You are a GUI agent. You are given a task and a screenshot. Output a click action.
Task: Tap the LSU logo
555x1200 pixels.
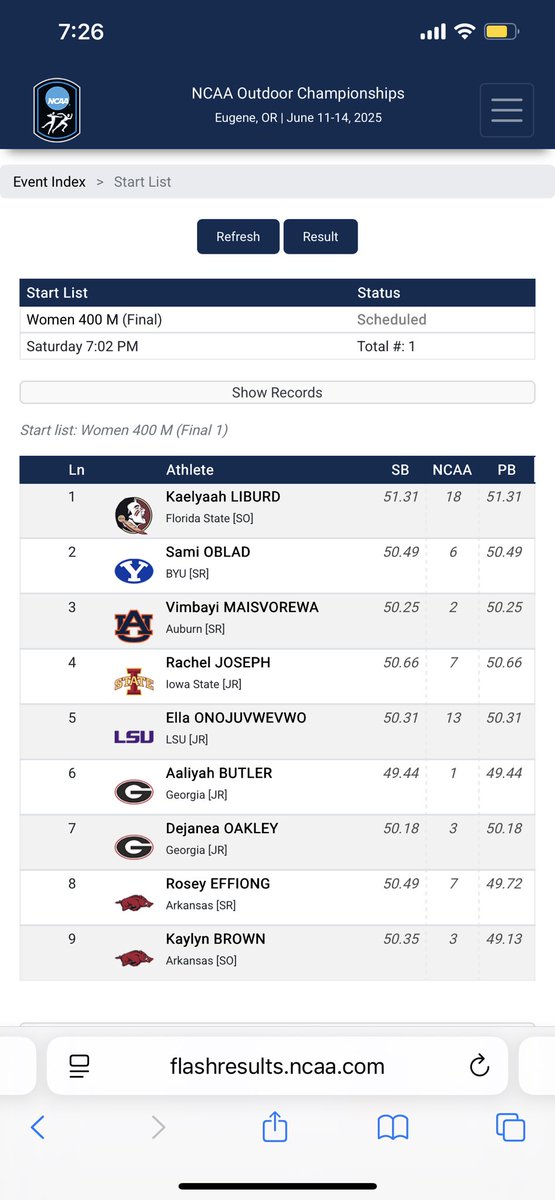[x=134, y=736]
